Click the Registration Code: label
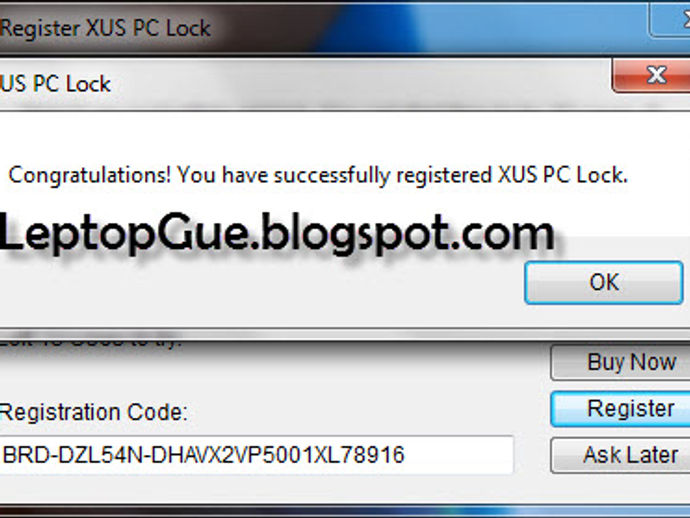The image size is (690, 518). 94,412
